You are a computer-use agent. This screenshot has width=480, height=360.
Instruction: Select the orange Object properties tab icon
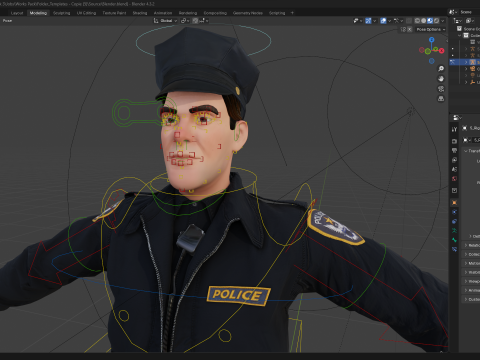pos(454,203)
